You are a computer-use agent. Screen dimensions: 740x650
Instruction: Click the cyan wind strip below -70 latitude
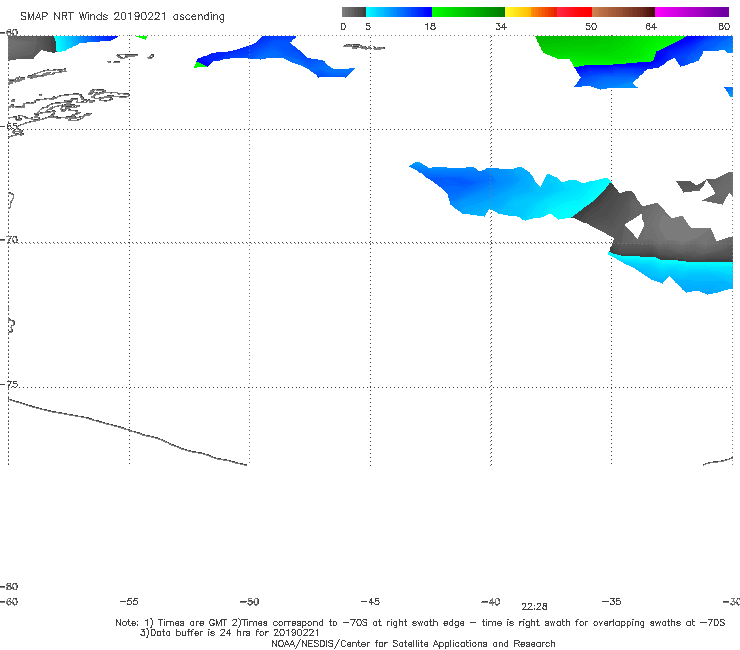680,274
